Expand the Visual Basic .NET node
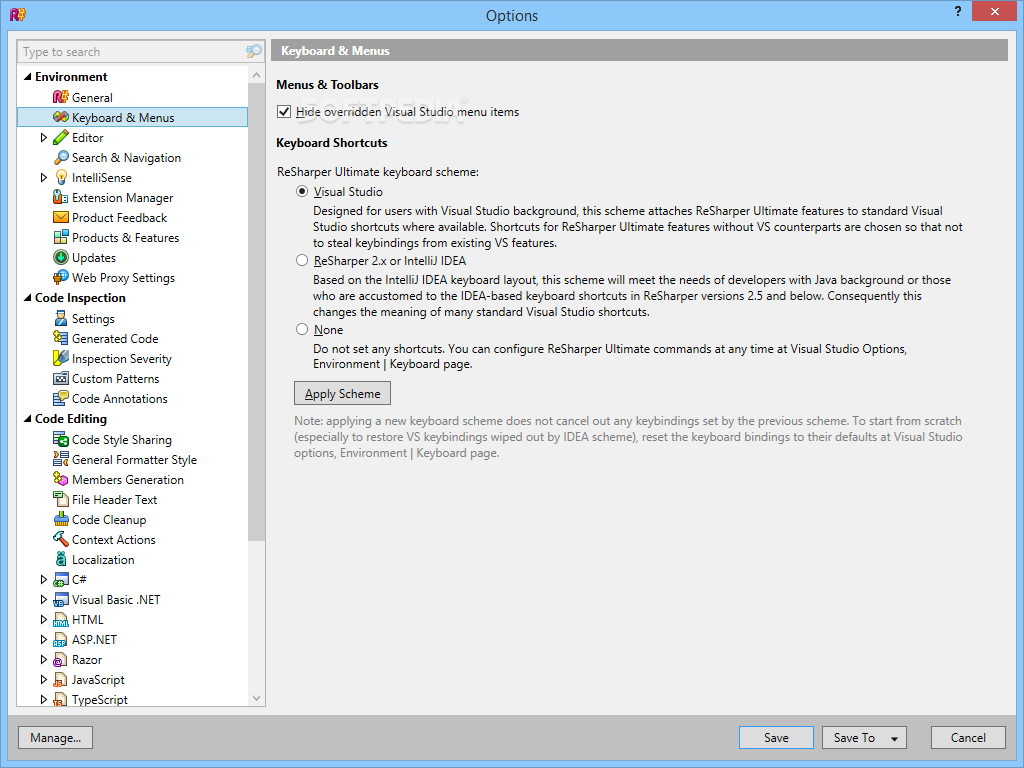 (x=44, y=600)
